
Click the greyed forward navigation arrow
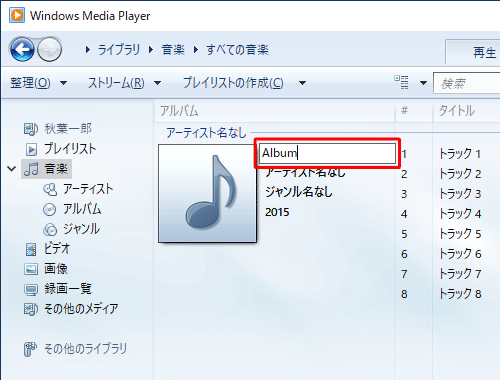(x=49, y=50)
